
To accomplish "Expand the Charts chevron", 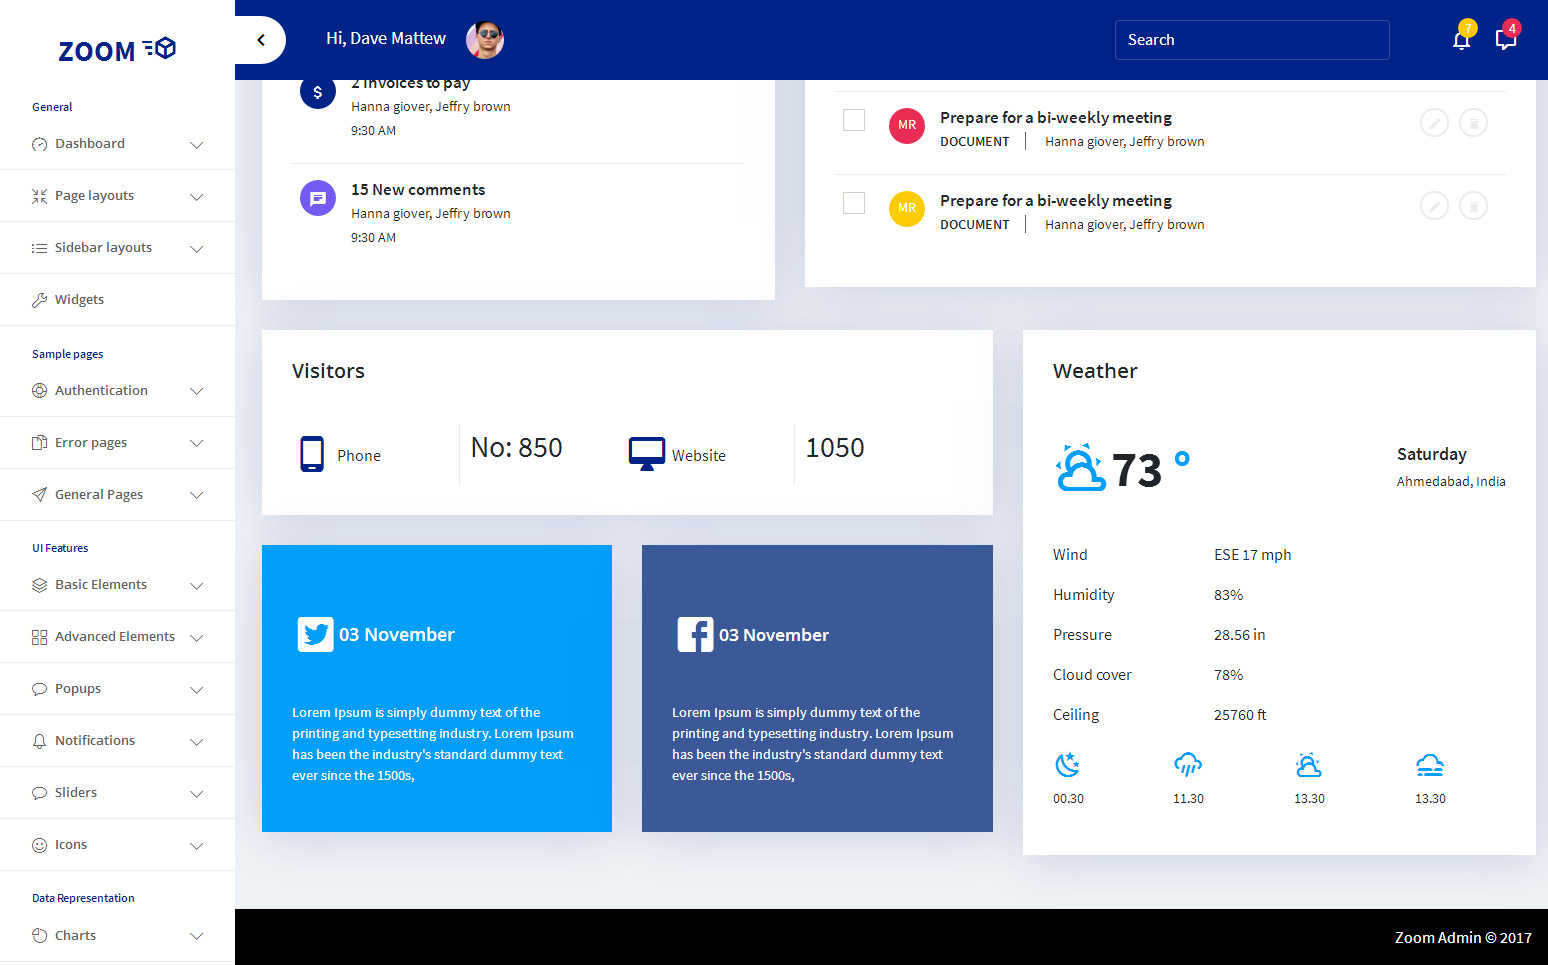I will [x=197, y=937].
